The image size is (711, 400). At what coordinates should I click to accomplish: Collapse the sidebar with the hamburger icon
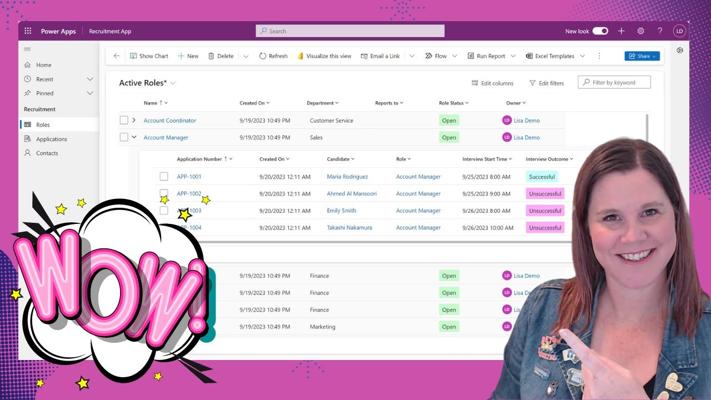pos(27,49)
